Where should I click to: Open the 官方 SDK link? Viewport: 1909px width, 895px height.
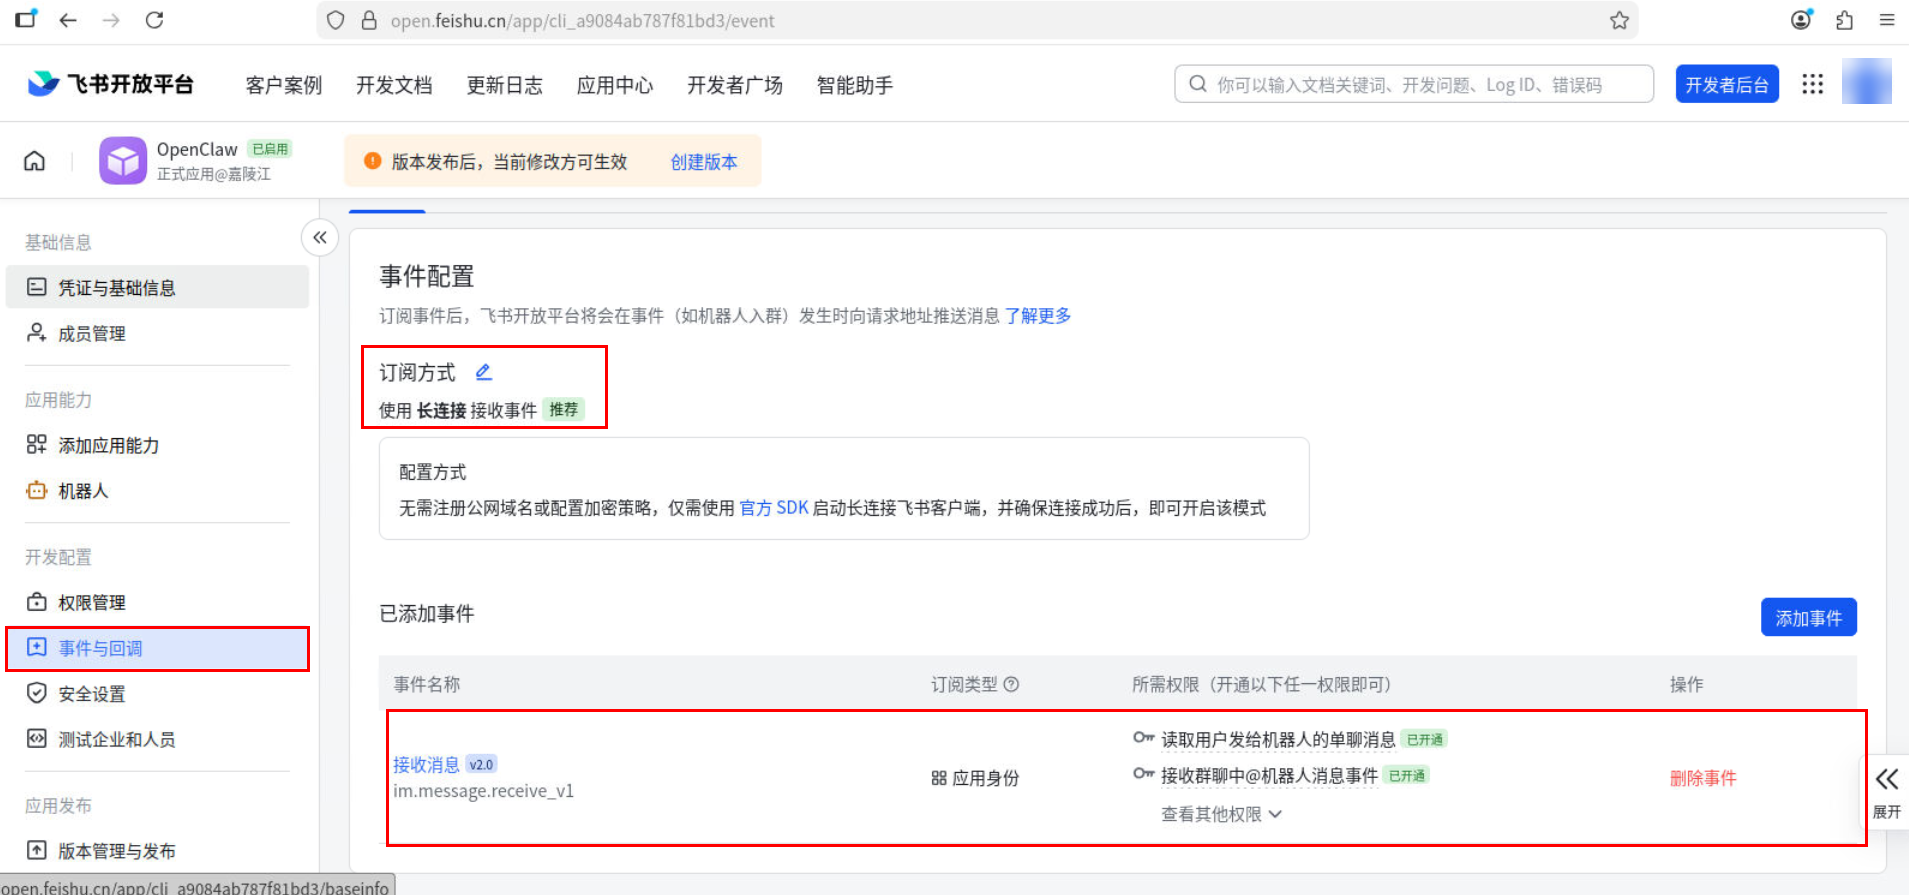774,508
